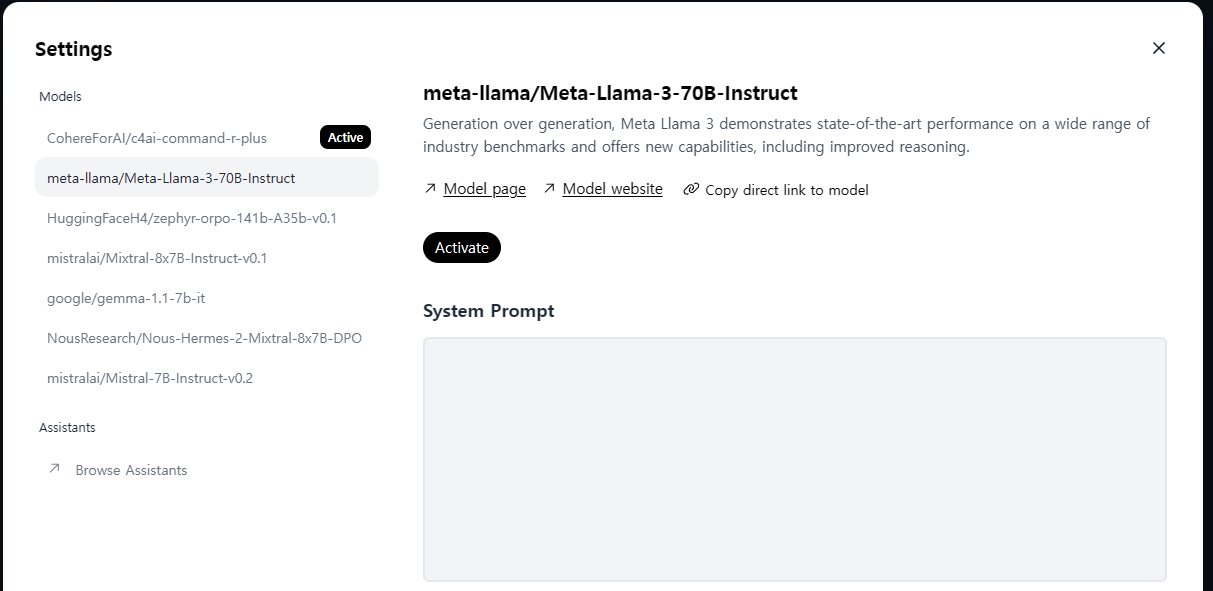1213x591 pixels.
Task: Copy direct link to model
Action: click(x=787, y=189)
